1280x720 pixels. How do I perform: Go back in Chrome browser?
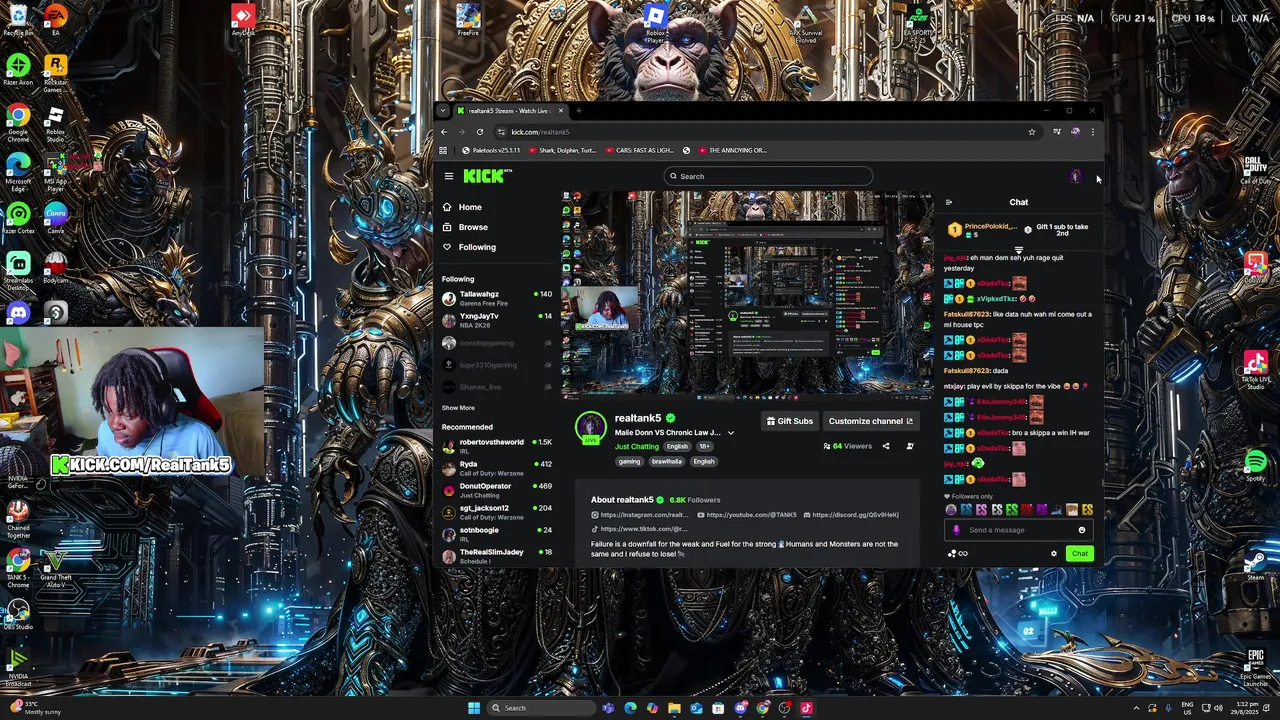pyautogui.click(x=444, y=132)
